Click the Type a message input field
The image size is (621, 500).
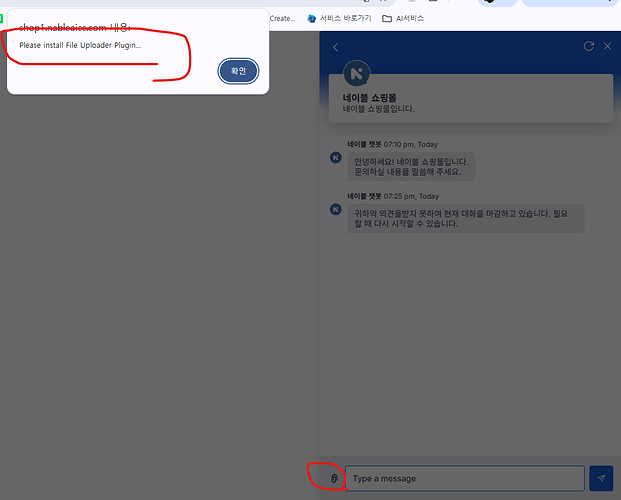[465, 478]
